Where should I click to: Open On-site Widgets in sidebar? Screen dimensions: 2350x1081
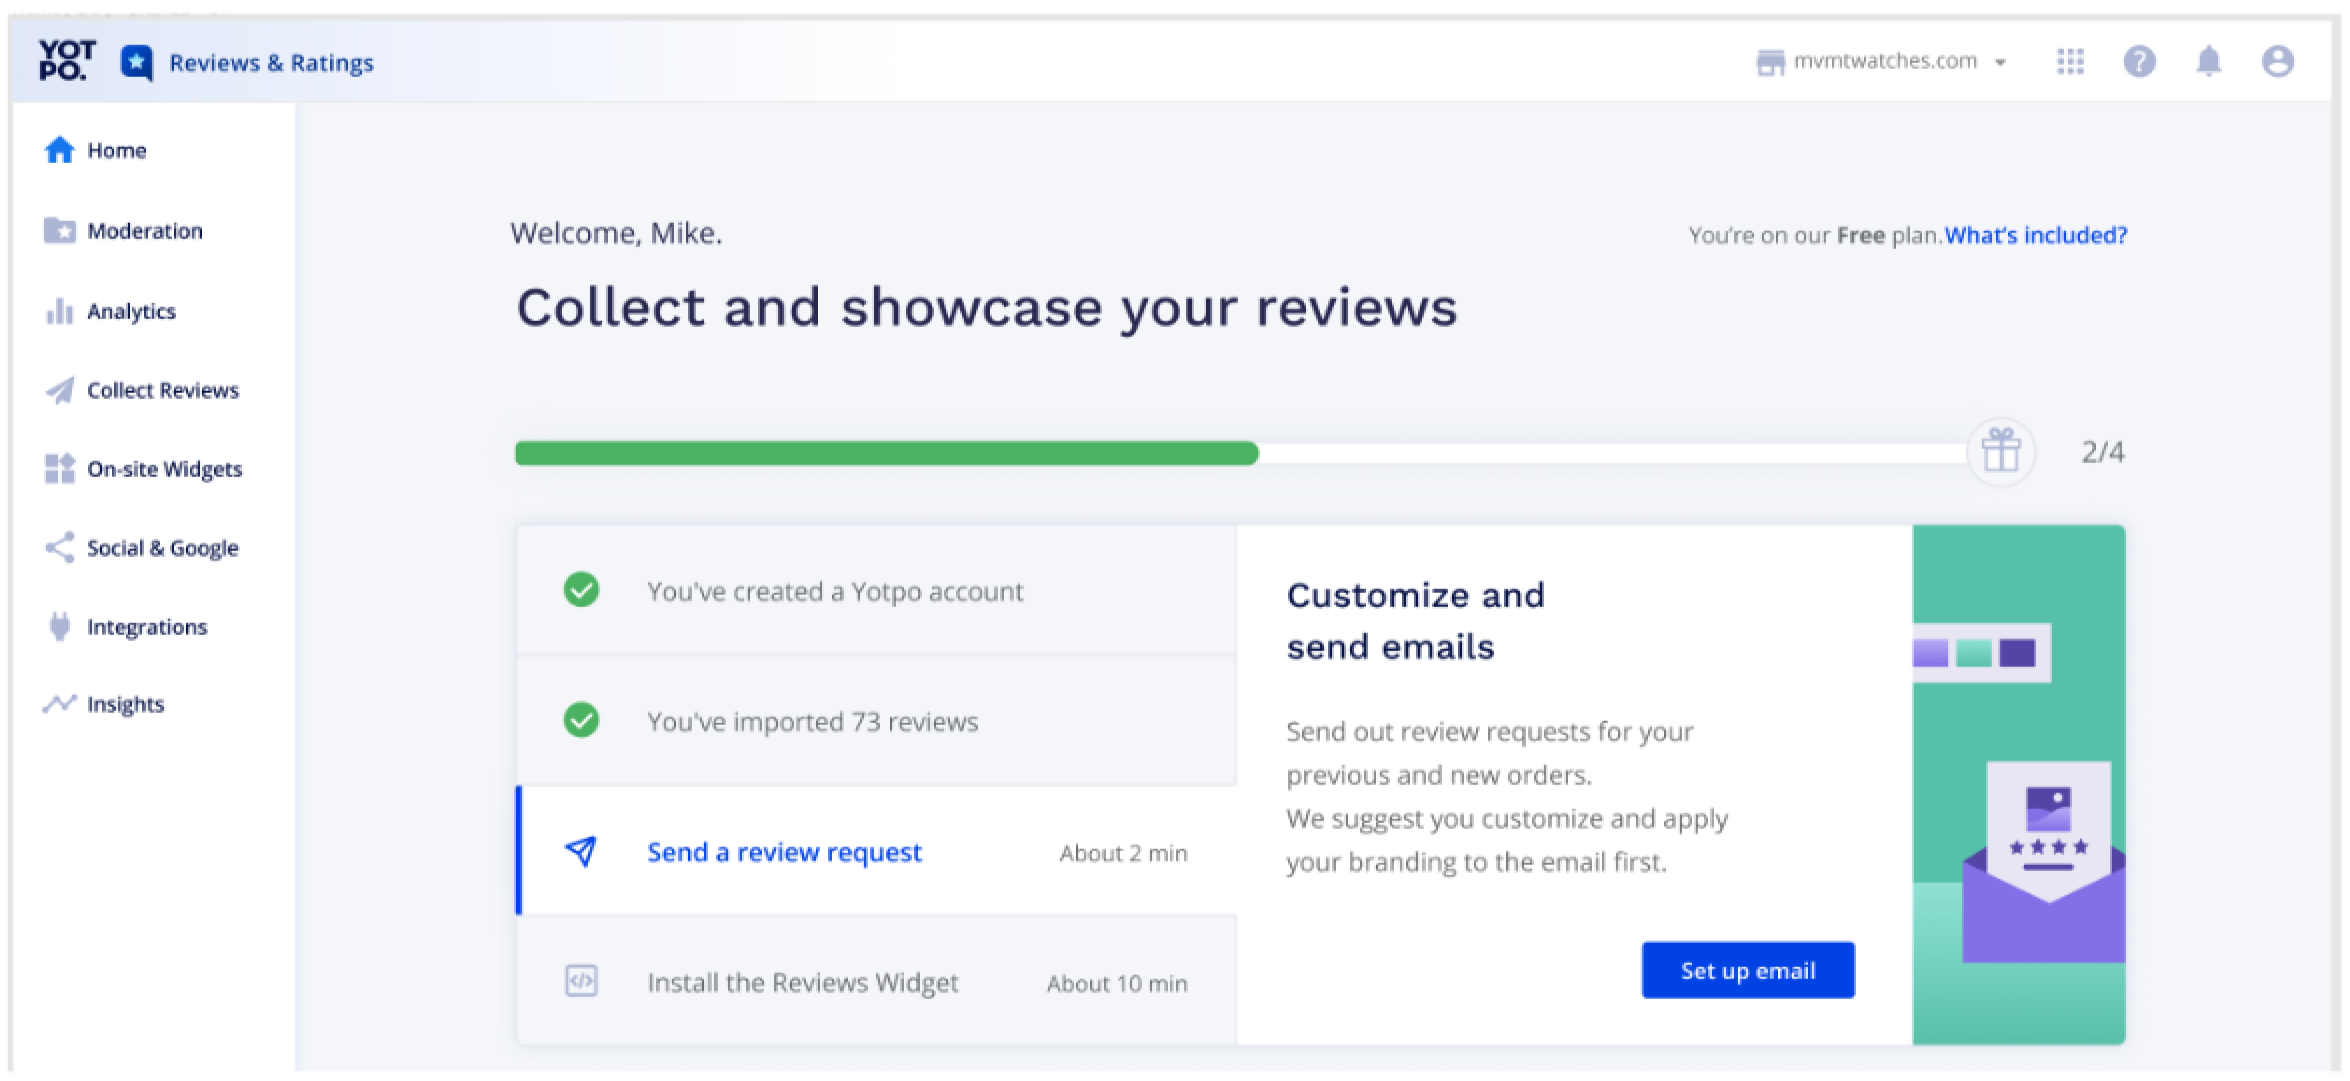(164, 469)
